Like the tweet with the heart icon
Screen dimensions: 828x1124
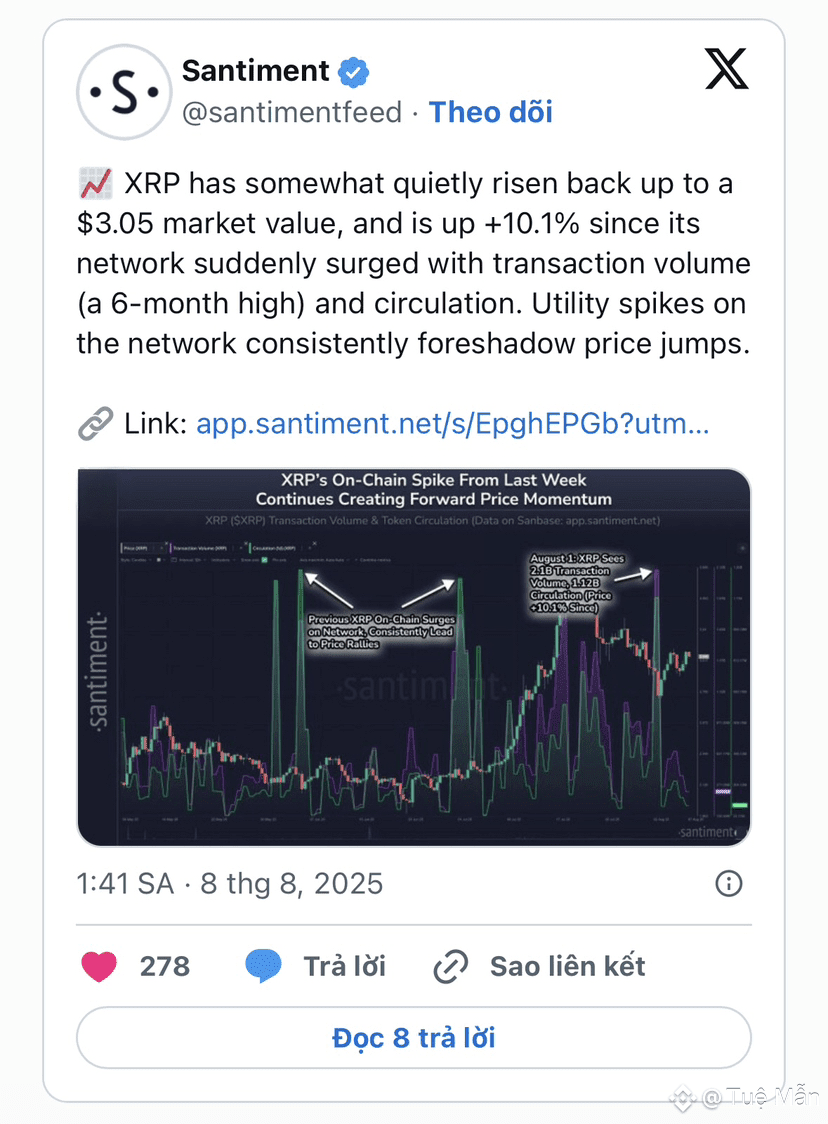99,966
